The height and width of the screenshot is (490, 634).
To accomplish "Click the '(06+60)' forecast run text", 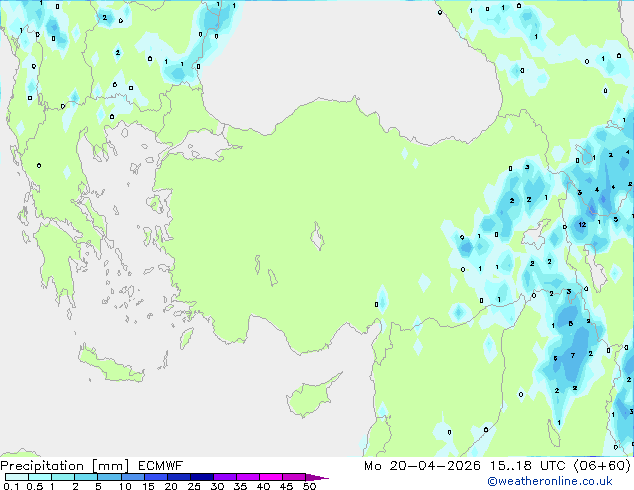I will (602, 466).
